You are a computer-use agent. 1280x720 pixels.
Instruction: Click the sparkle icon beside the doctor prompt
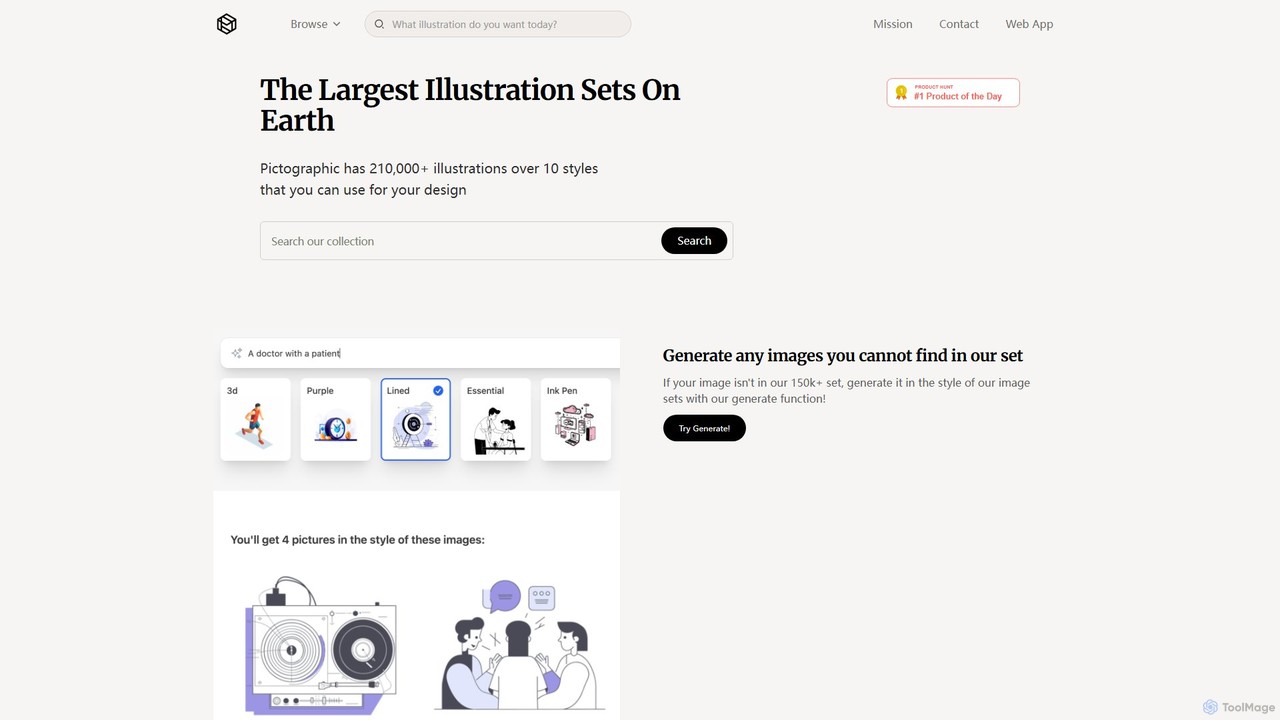[237, 353]
